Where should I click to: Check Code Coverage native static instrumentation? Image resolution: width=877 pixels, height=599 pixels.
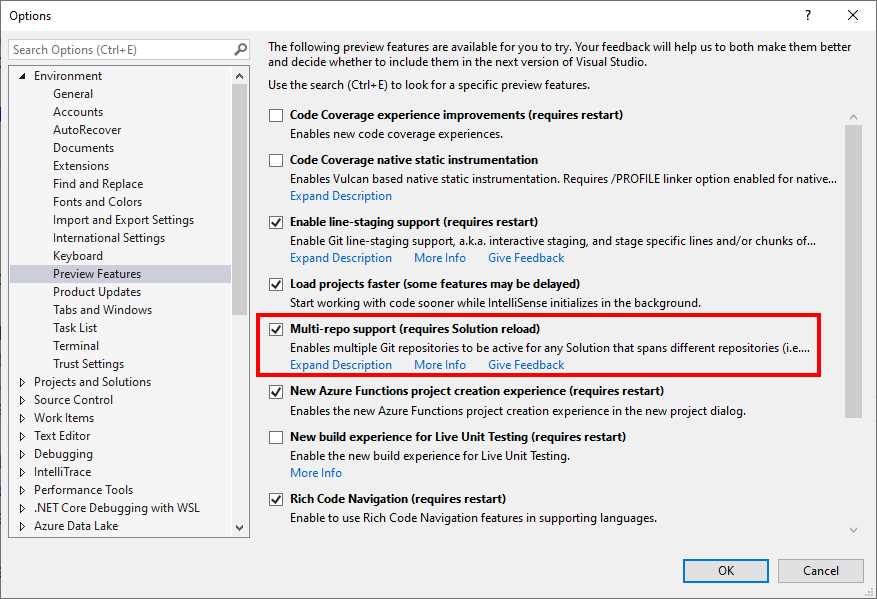click(x=276, y=160)
